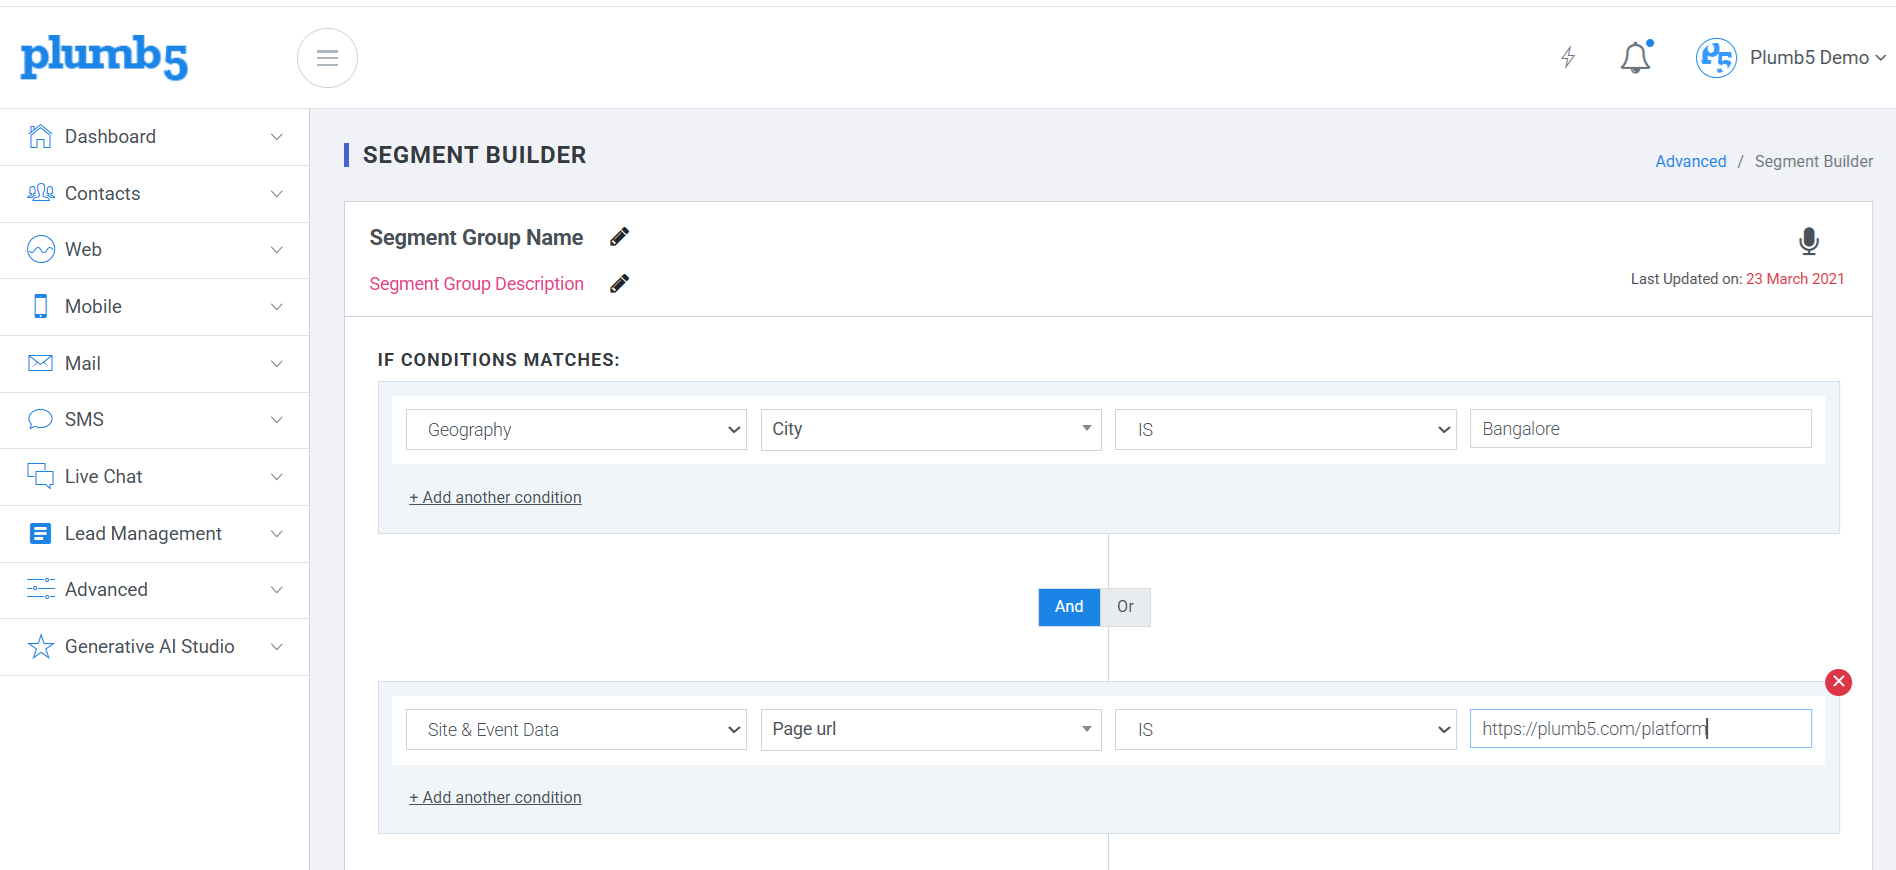Click the Mail envelope icon
Image resolution: width=1896 pixels, height=870 pixels.
(41, 363)
